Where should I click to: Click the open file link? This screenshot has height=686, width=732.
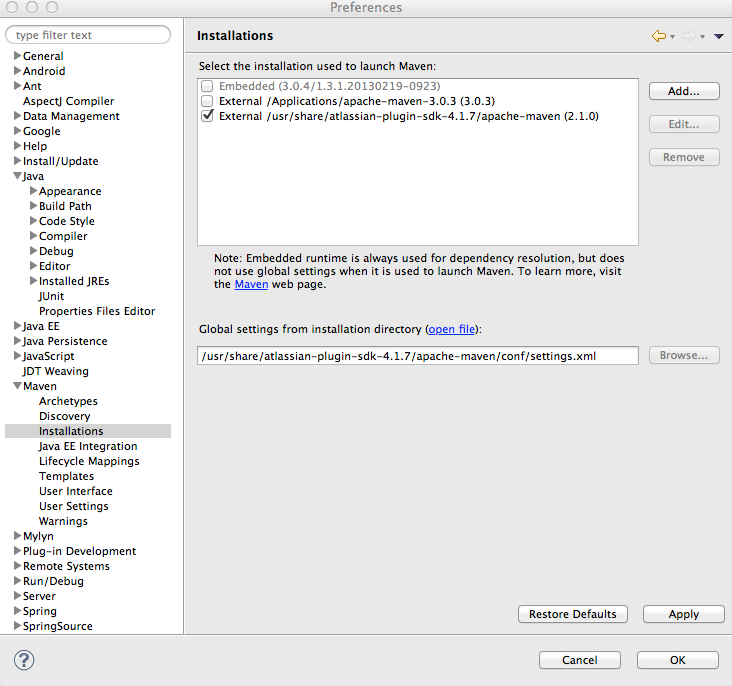coord(451,329)
